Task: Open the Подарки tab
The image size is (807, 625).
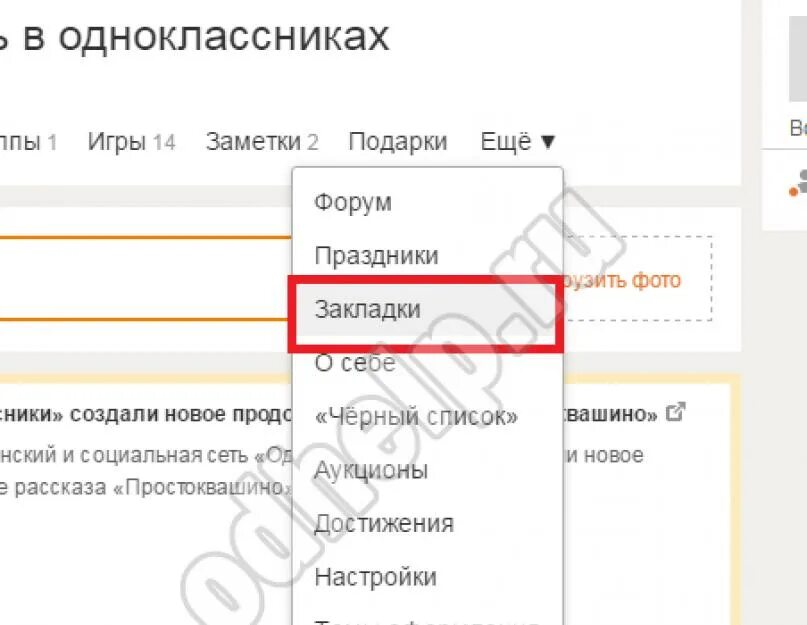Action: pos(398,142)
